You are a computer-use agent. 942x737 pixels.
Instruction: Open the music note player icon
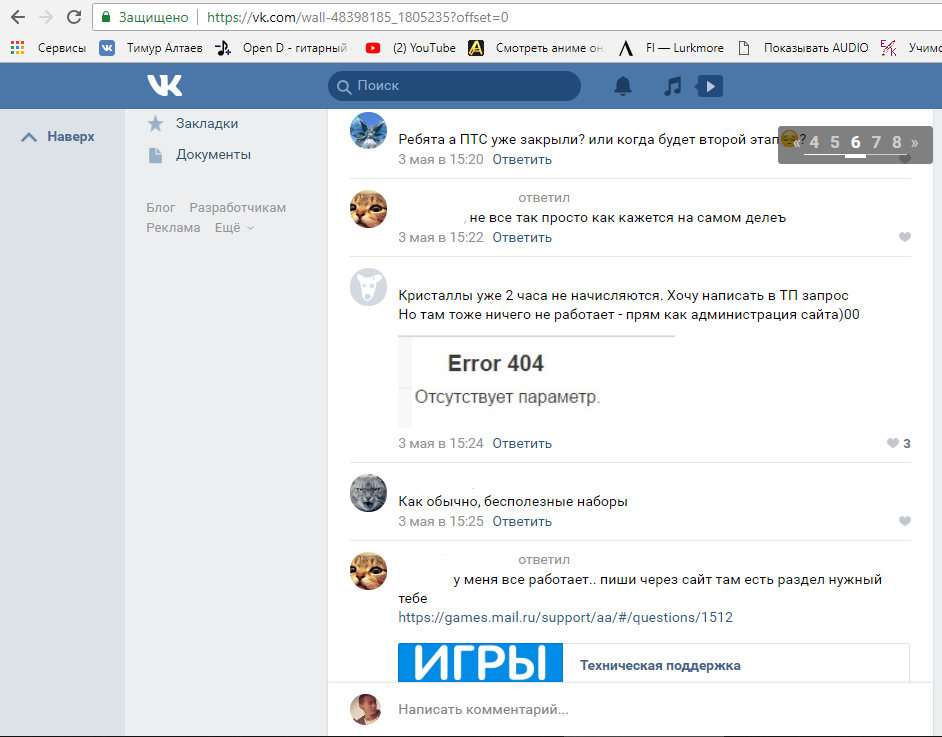click(672, 86)
